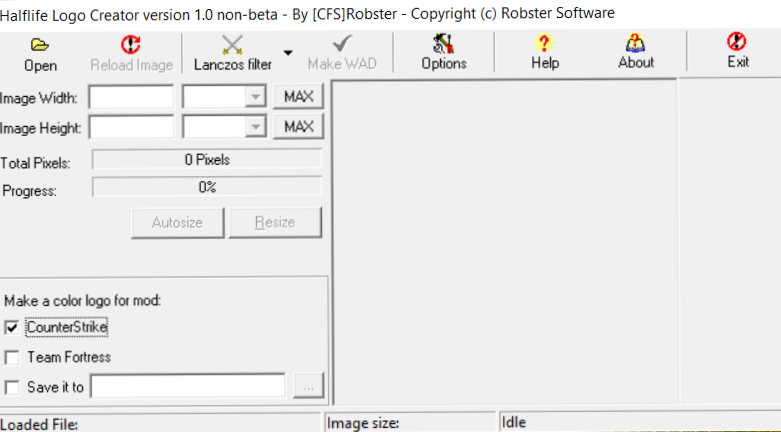Click the Make WAD checkmark icon
Screen dimensions: 781x432
point(342,43)
